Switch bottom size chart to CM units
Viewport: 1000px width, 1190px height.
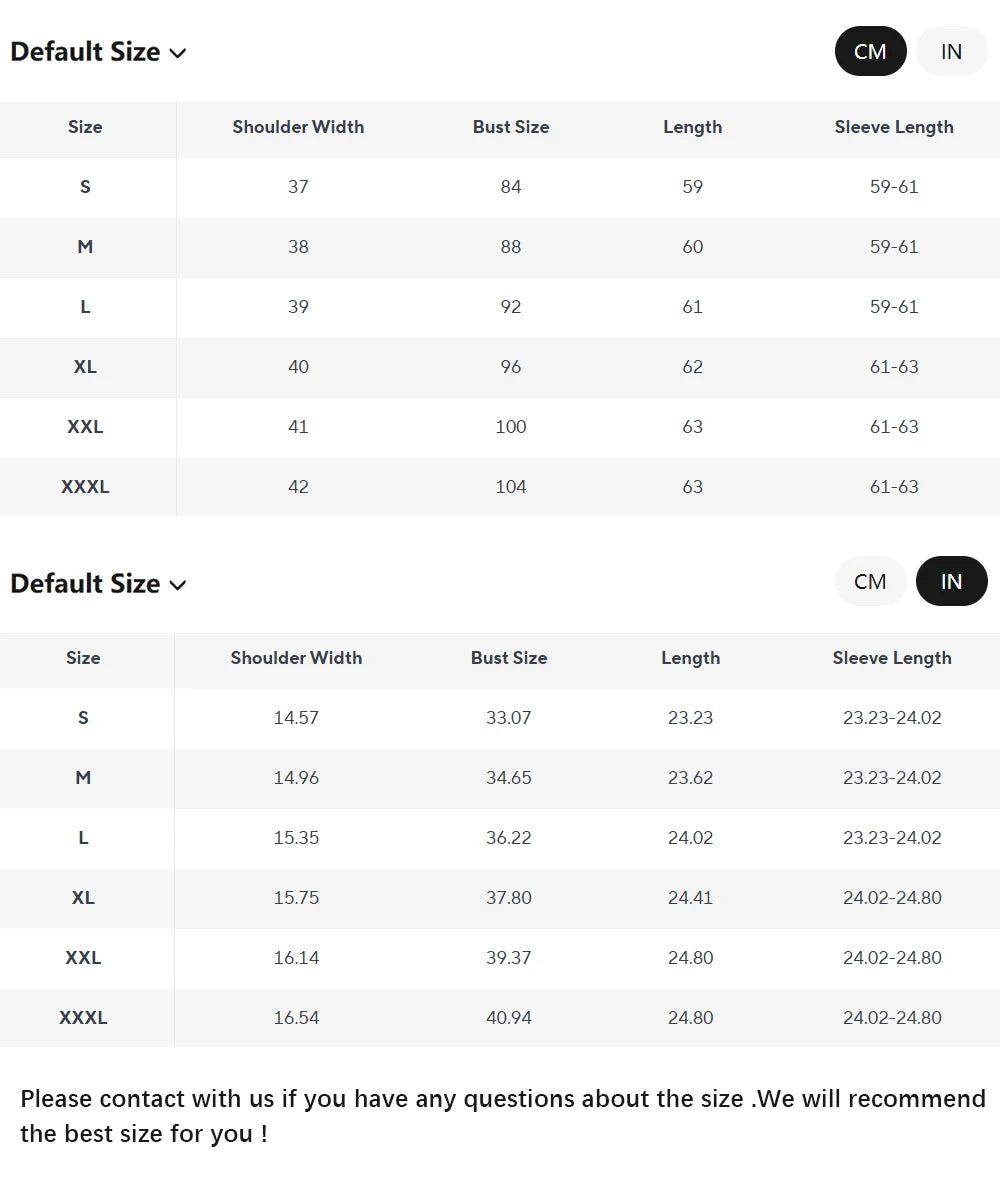point(870,581)
